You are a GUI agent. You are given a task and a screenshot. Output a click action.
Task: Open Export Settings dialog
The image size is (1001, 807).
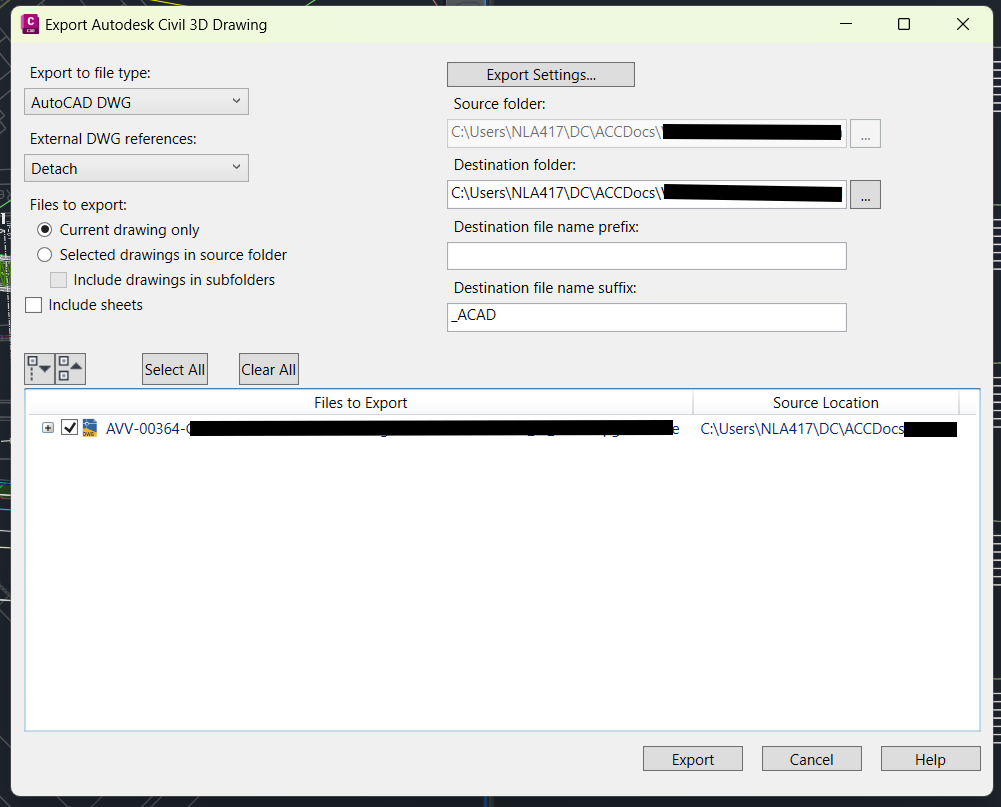click(x=541, y=75)
